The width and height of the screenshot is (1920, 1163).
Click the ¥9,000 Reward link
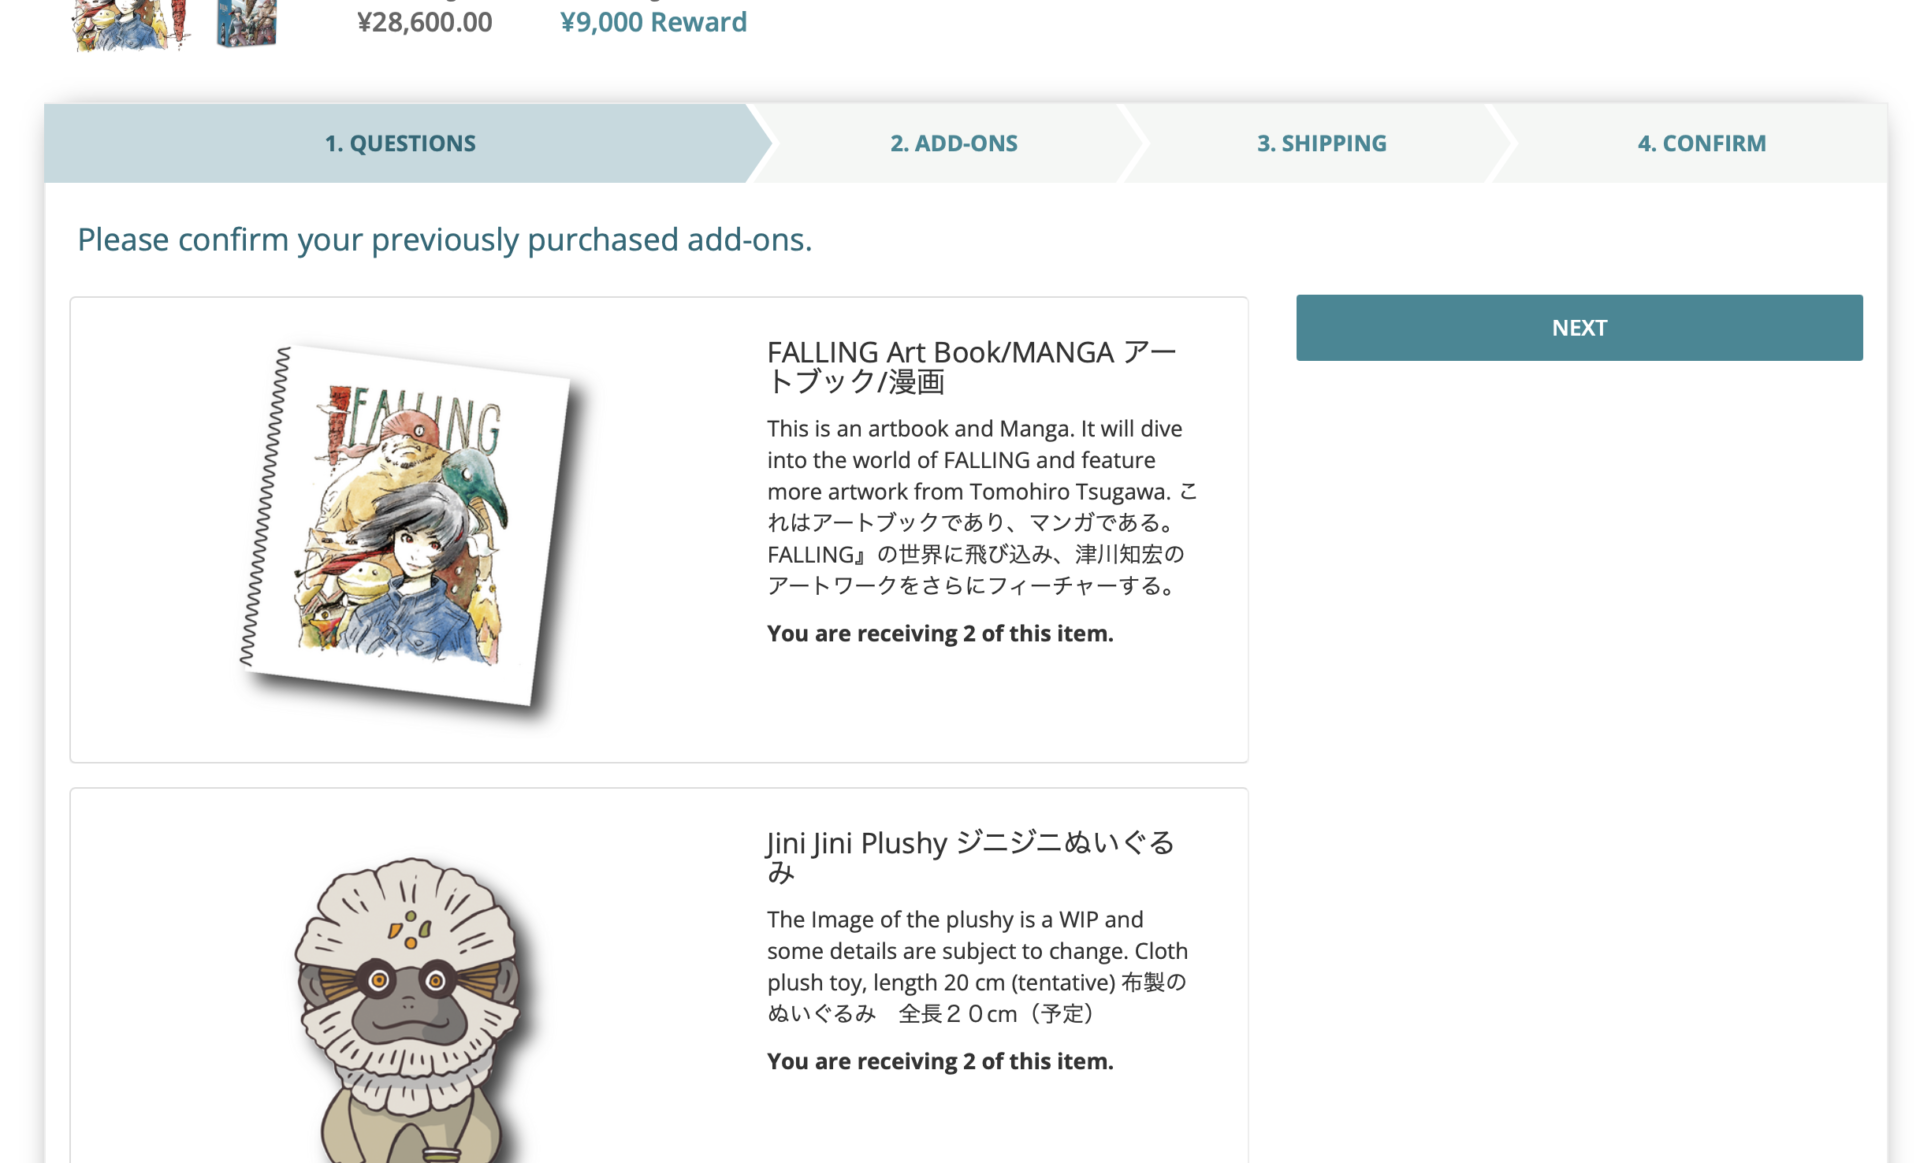653,22
